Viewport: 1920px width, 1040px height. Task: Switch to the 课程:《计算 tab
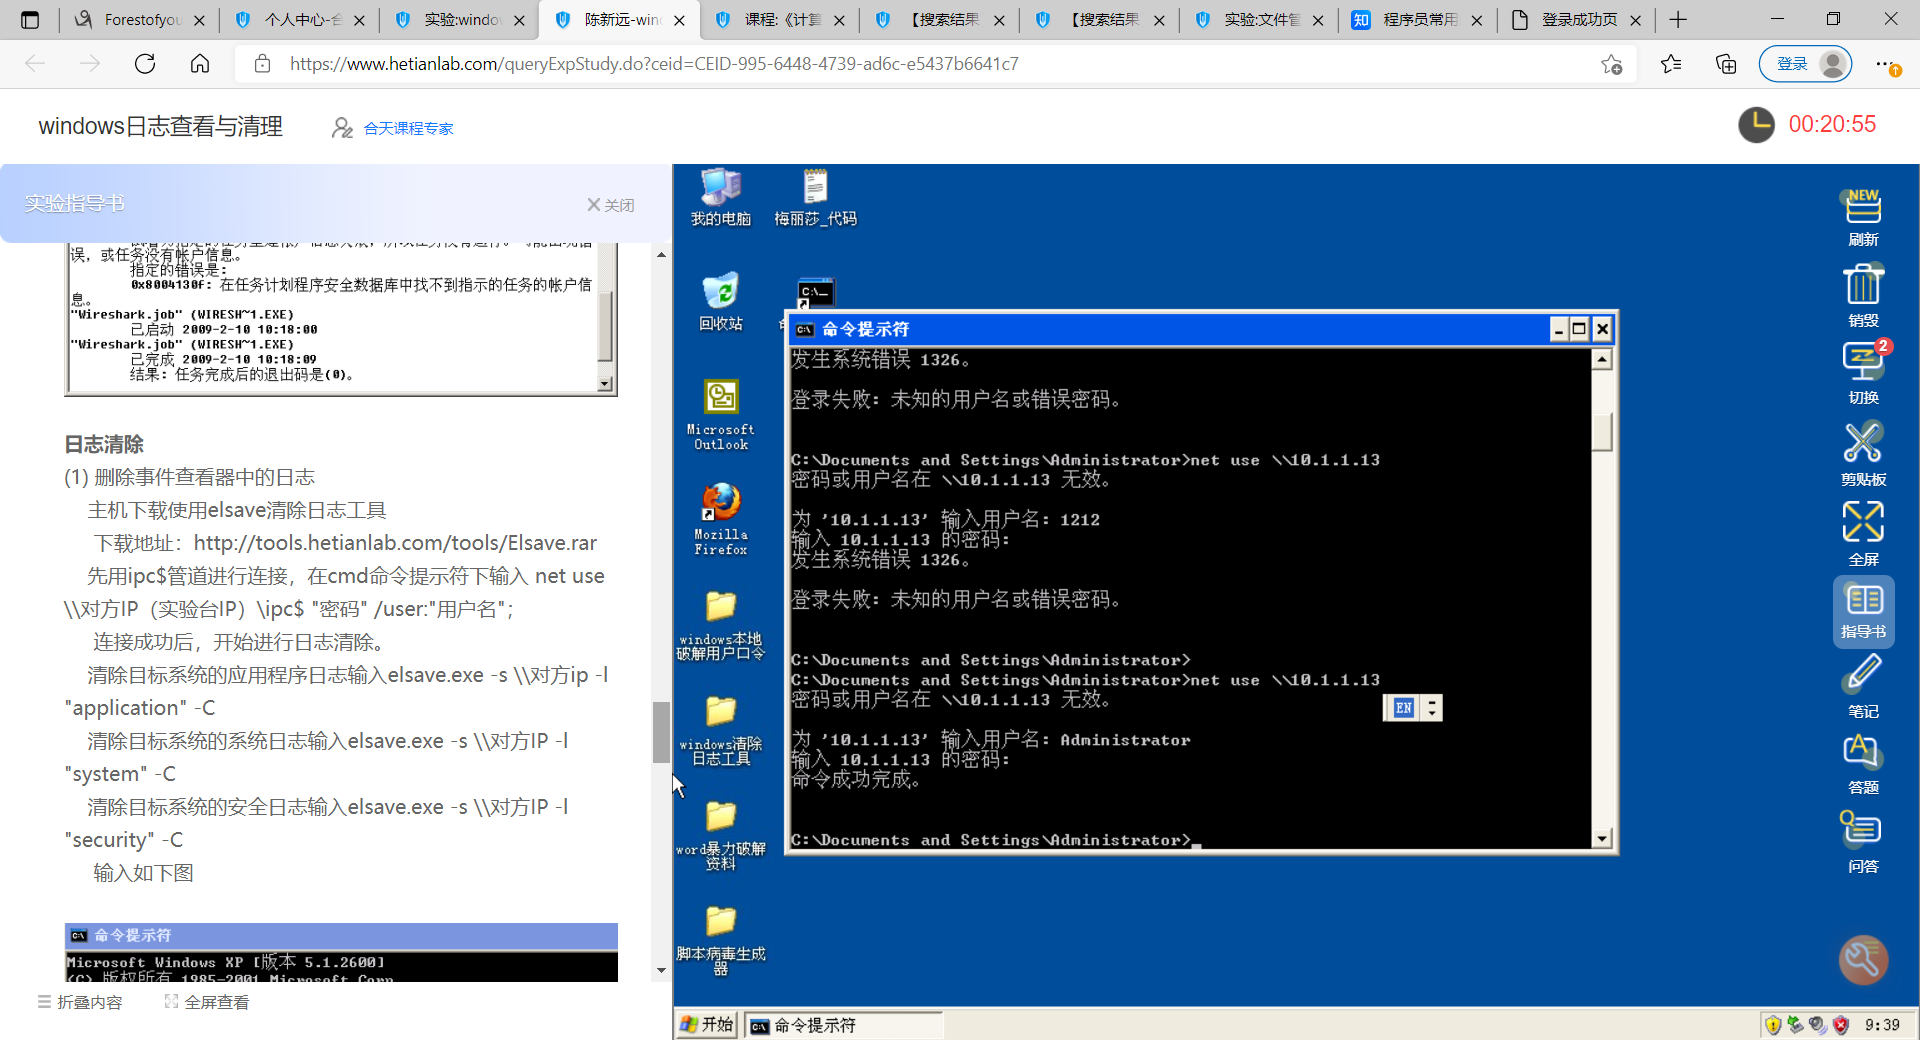(x=780, y=20)
